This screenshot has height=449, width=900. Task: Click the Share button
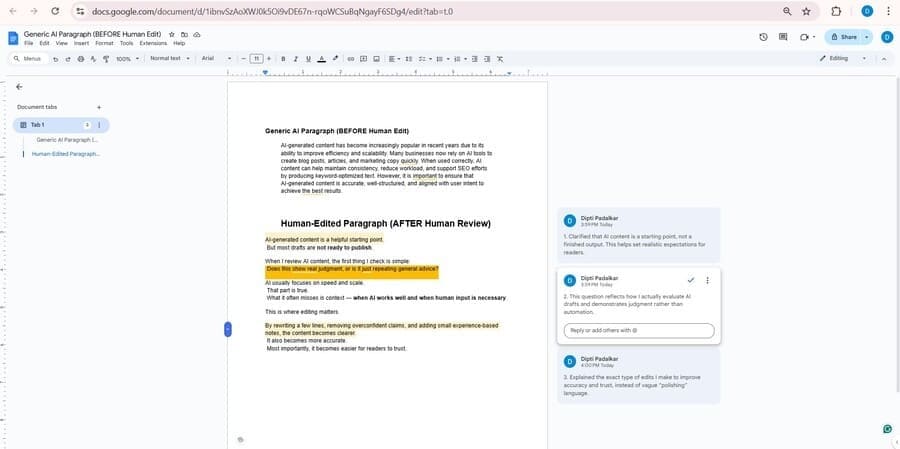[844, 37]
